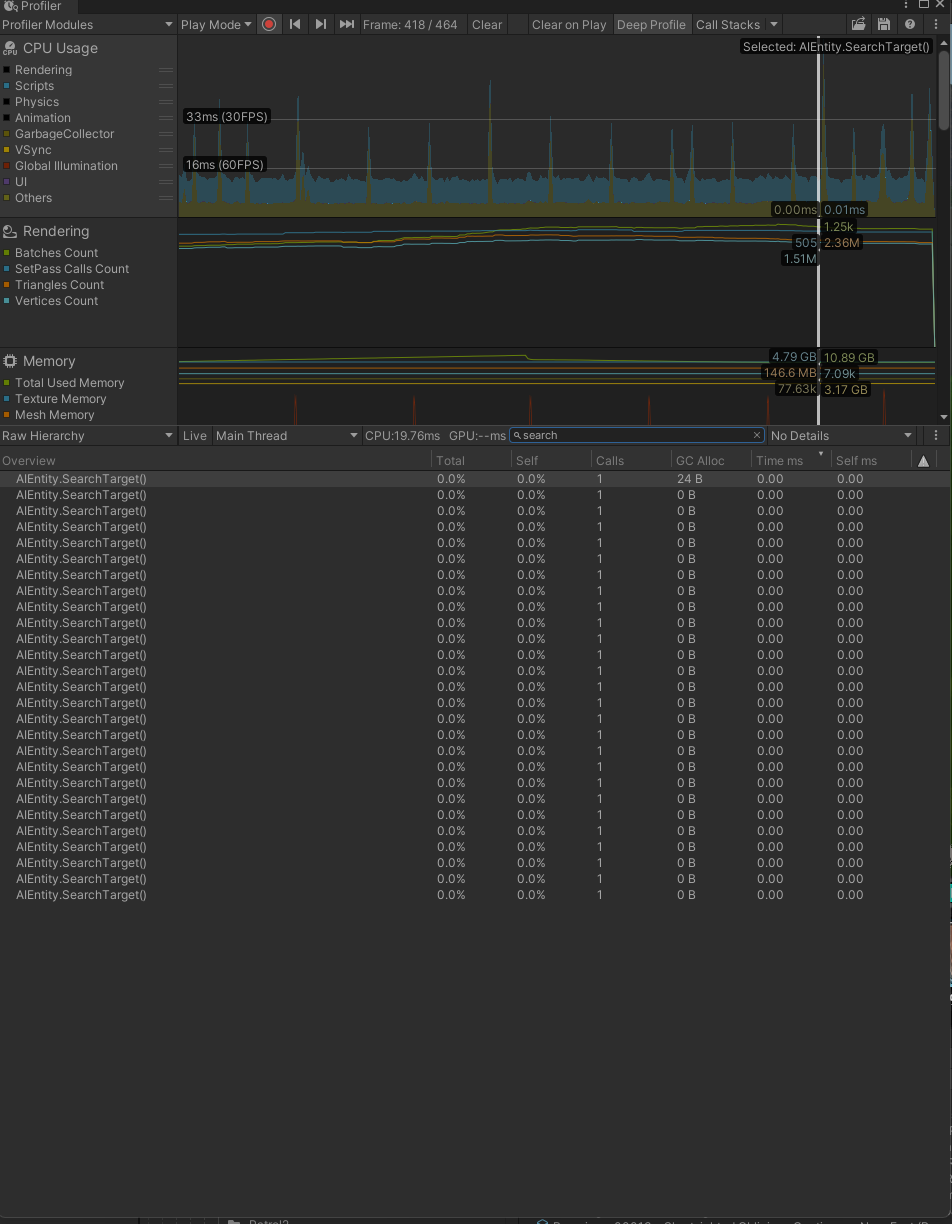952x1224 pixels.
Task: Go to the next frame
Action: pos(320,24)
